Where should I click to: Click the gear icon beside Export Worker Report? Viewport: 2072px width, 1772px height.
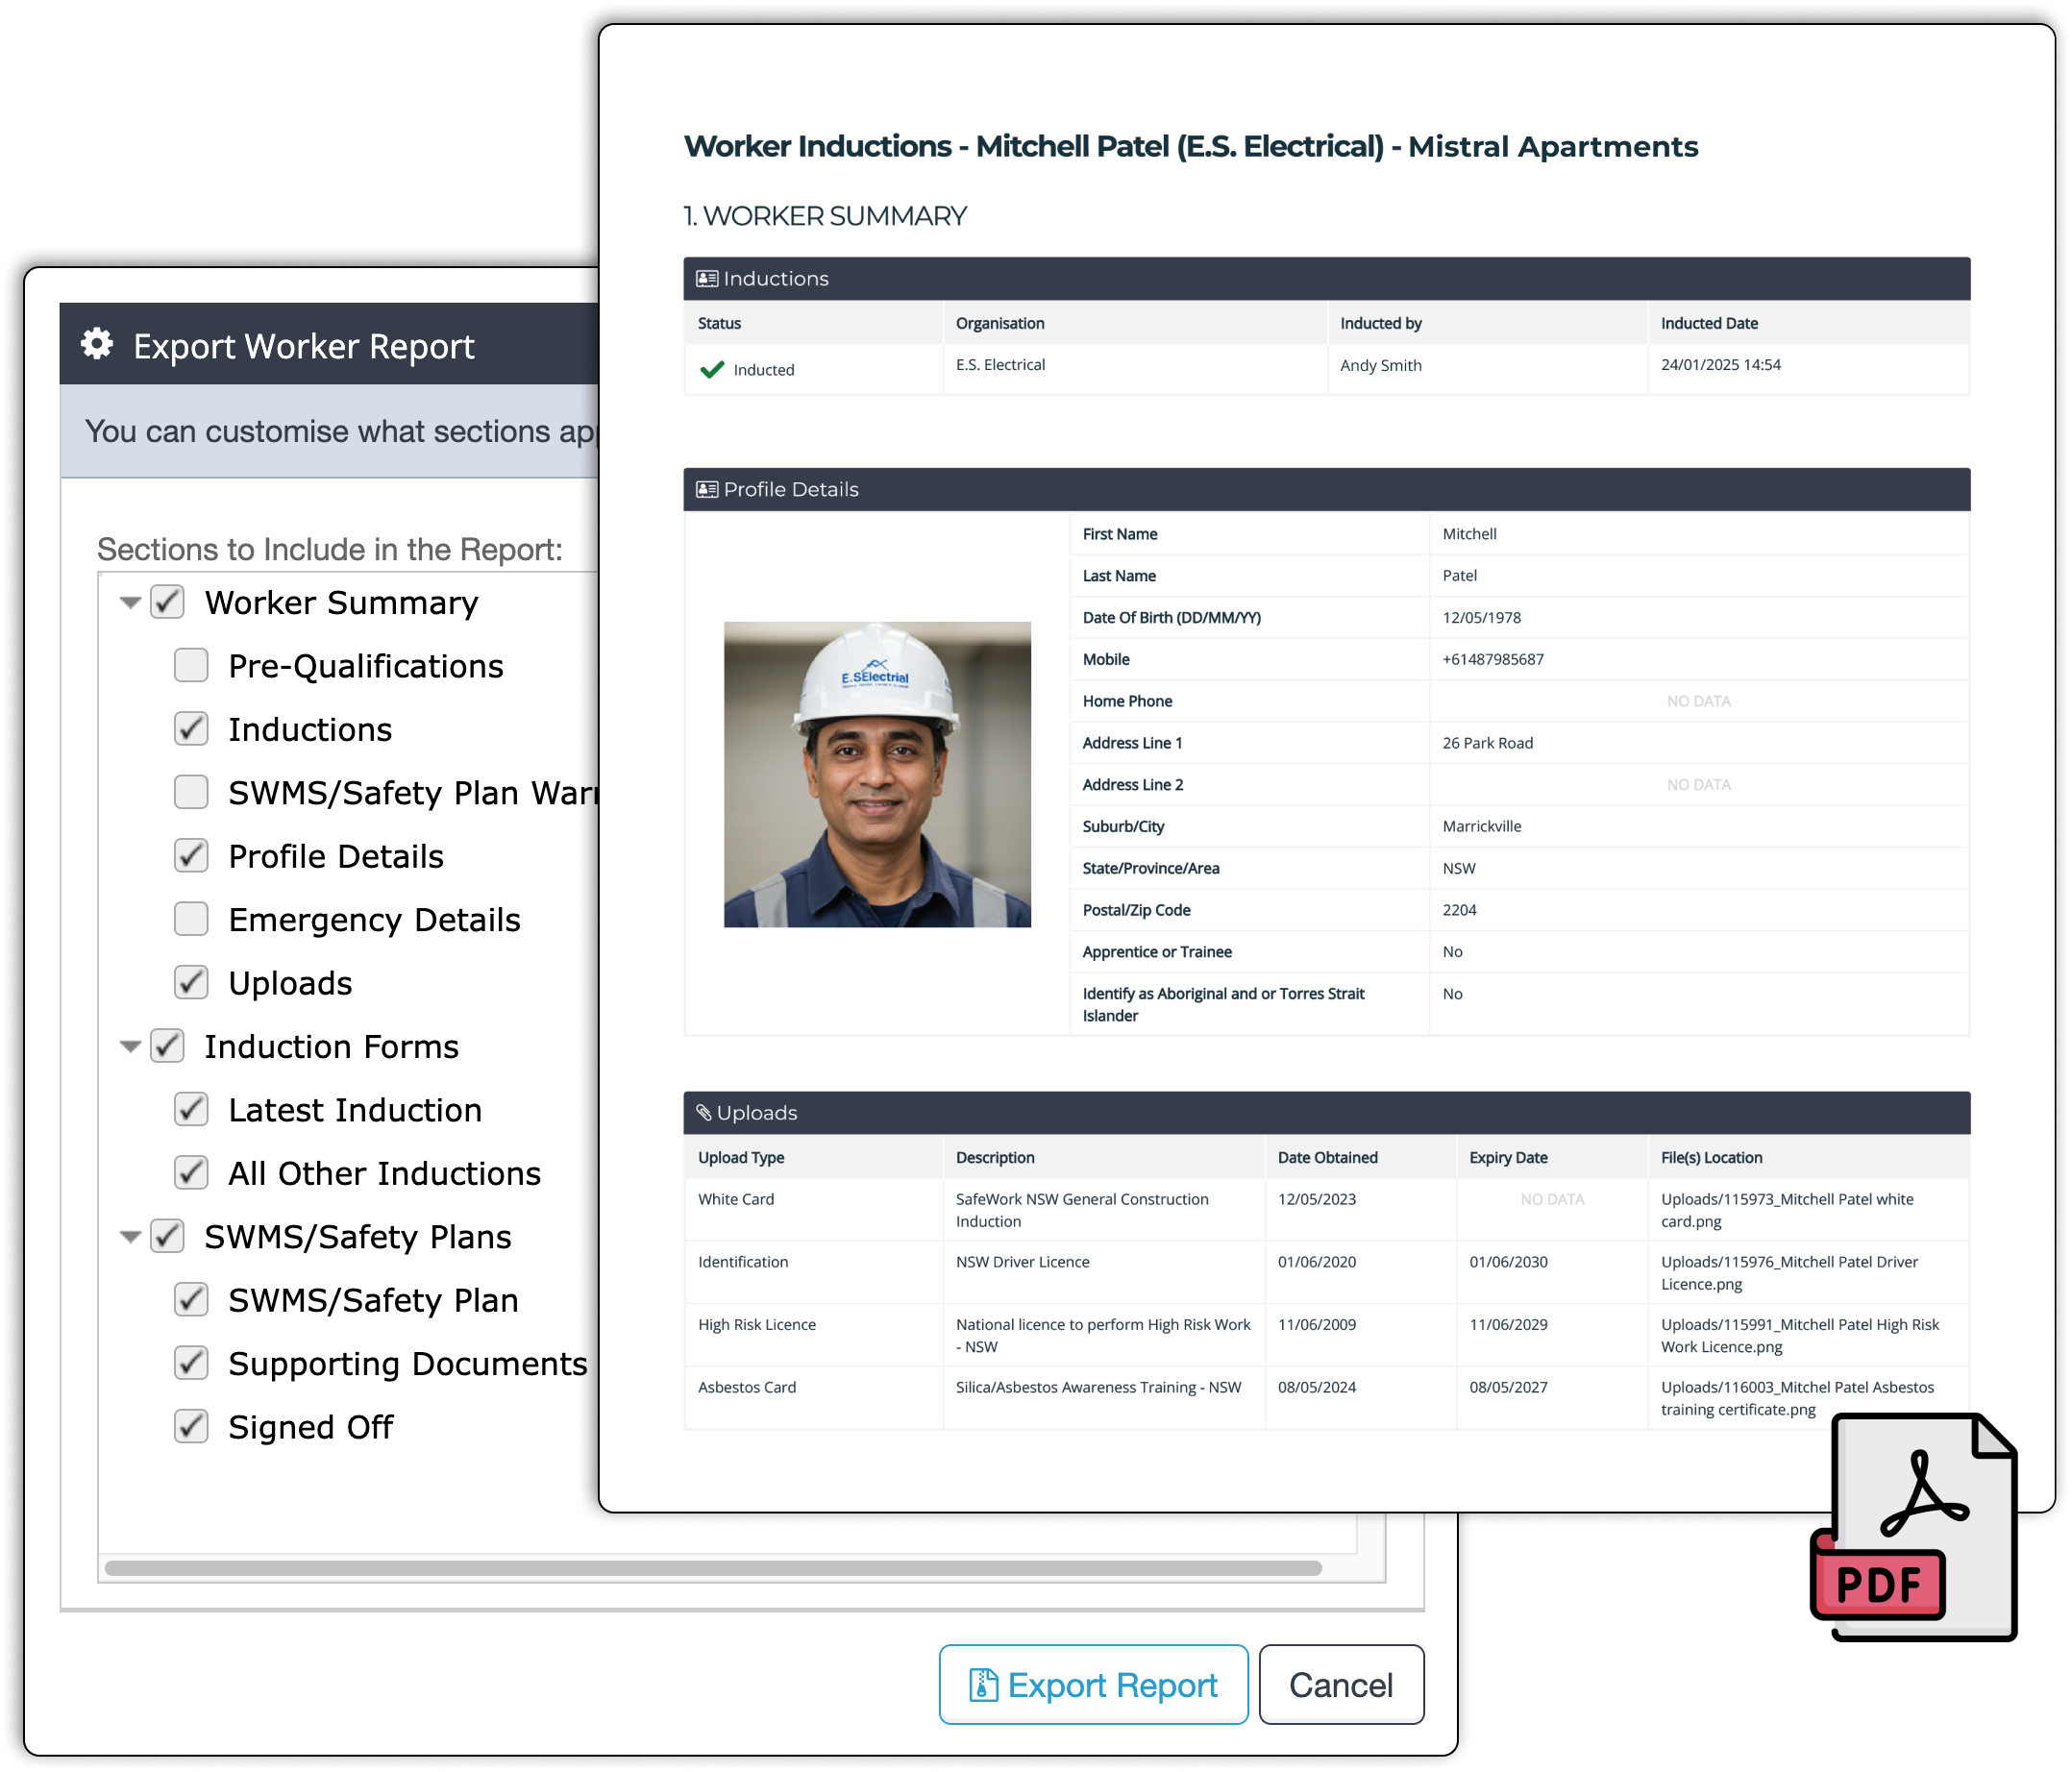[x=97, y=344]
